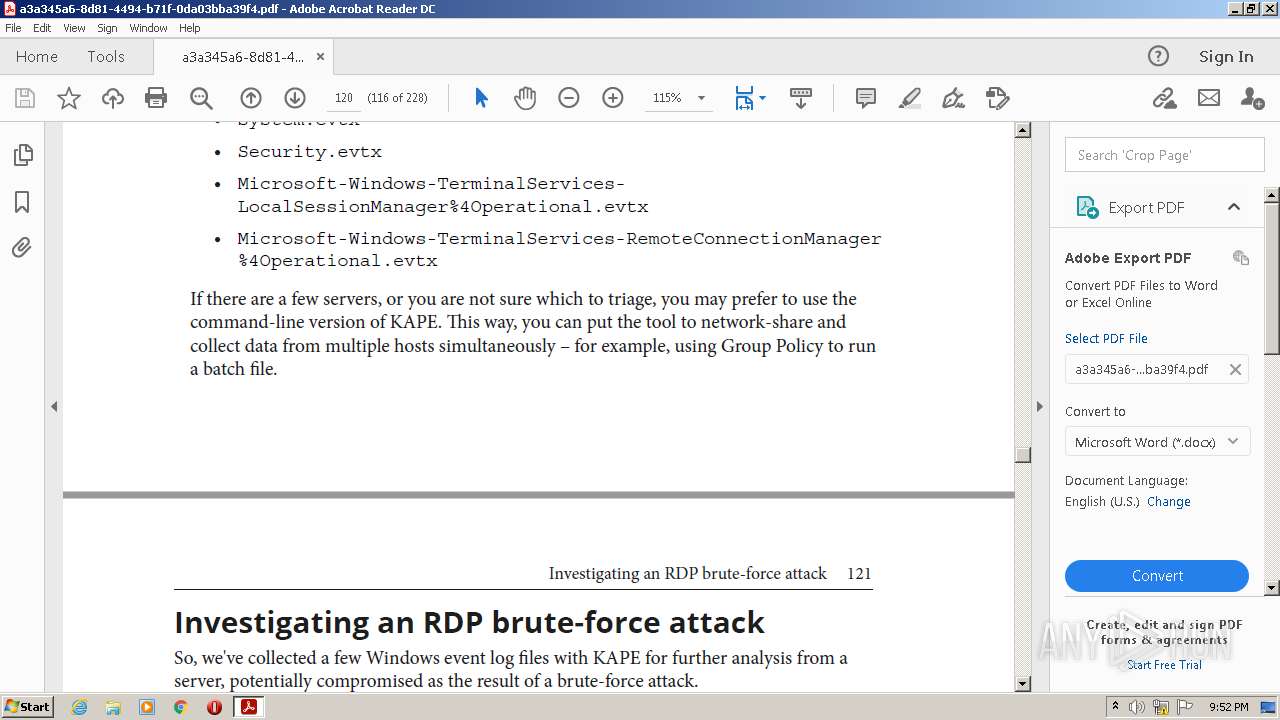Click the Convert button

click(x=1157, y=576)
